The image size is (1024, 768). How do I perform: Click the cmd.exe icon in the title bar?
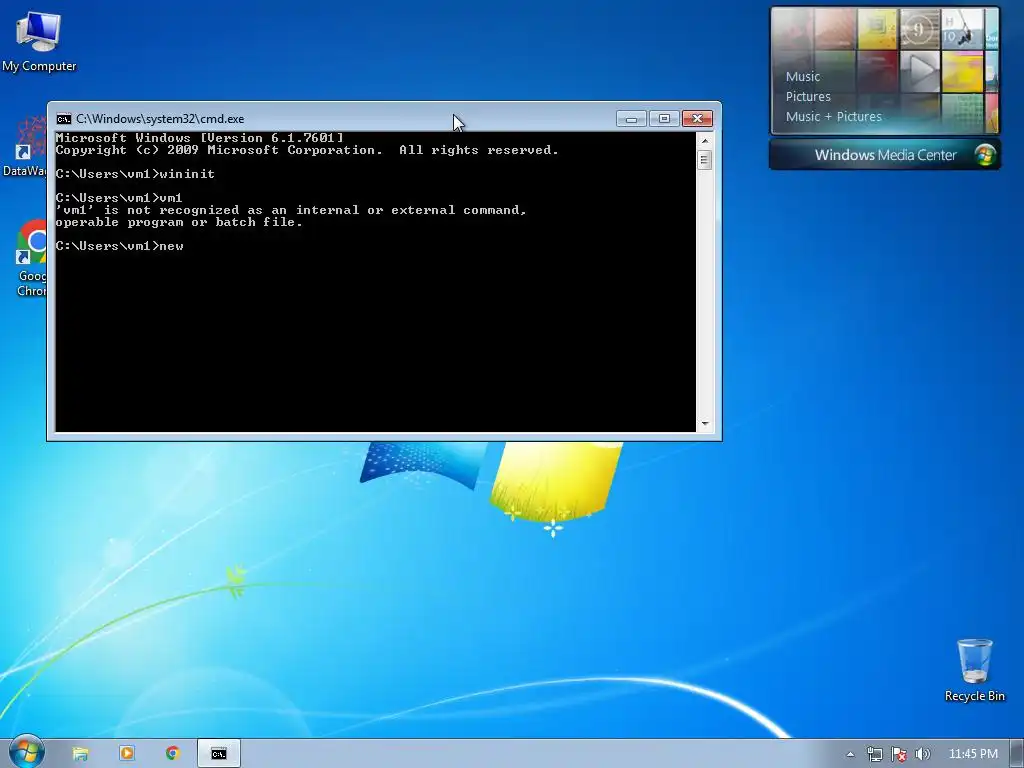pyautogui.click(x=63, y=119)
